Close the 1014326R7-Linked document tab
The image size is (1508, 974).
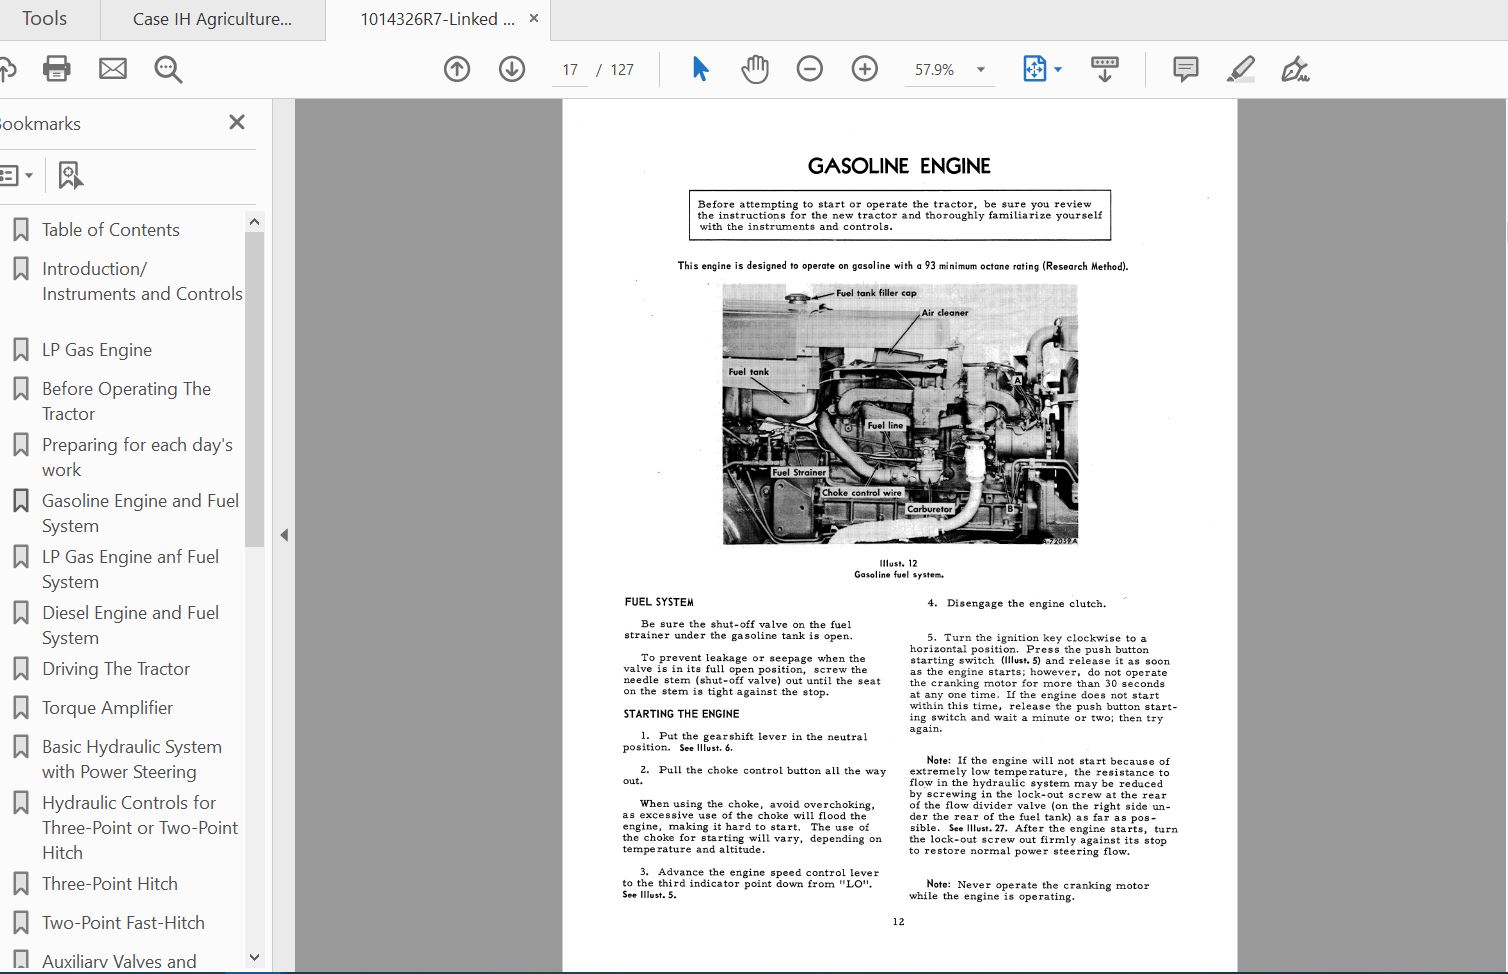tap(534, 19)
